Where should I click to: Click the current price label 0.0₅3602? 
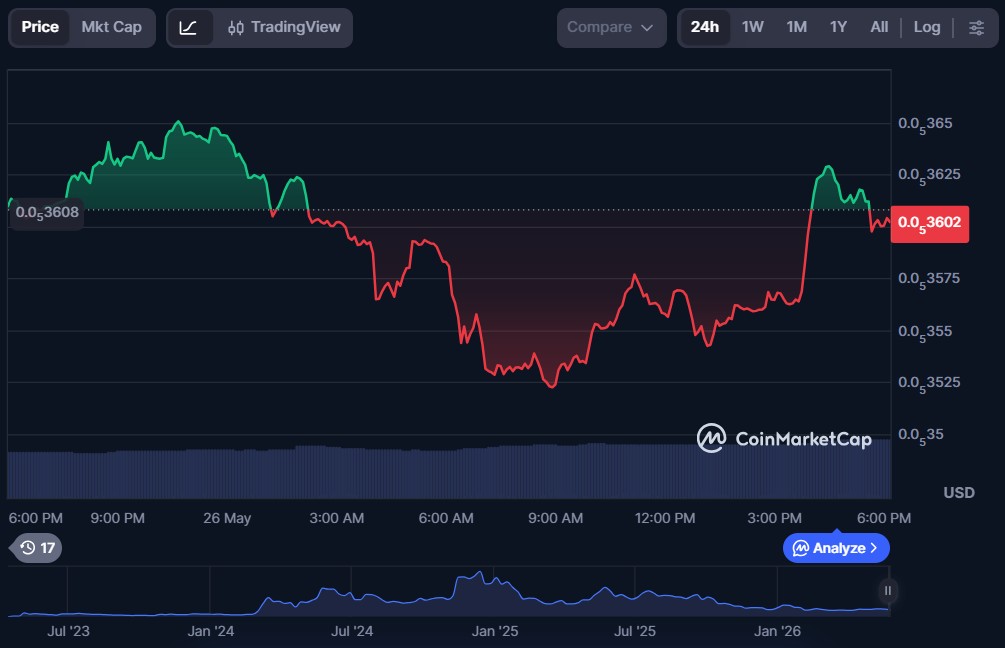pyautogui.click(x=929, y=224)
